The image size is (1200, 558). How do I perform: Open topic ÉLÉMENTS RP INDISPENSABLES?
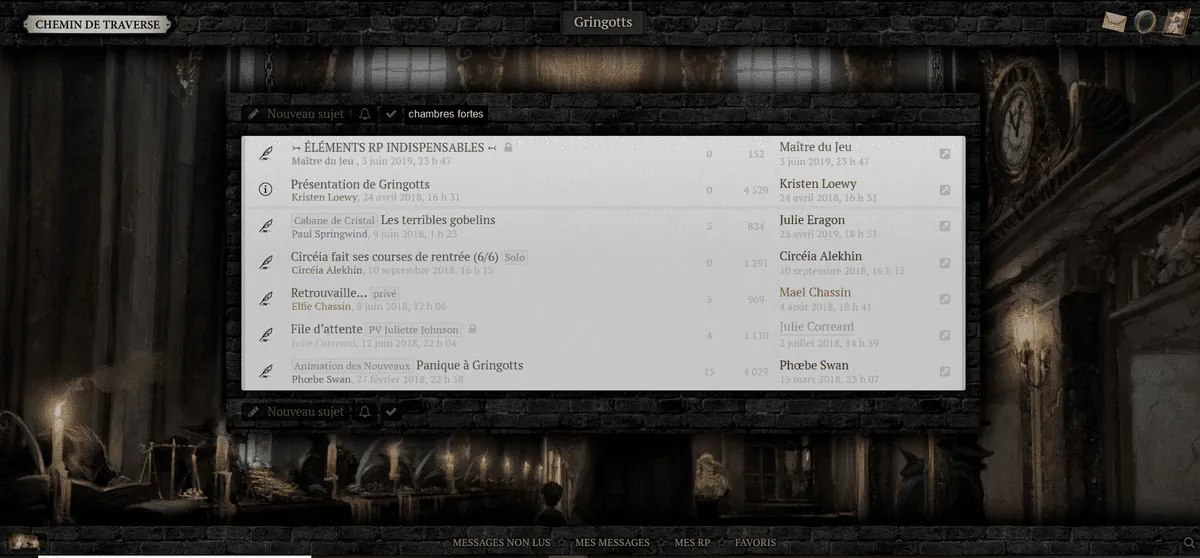coord(394,148)
